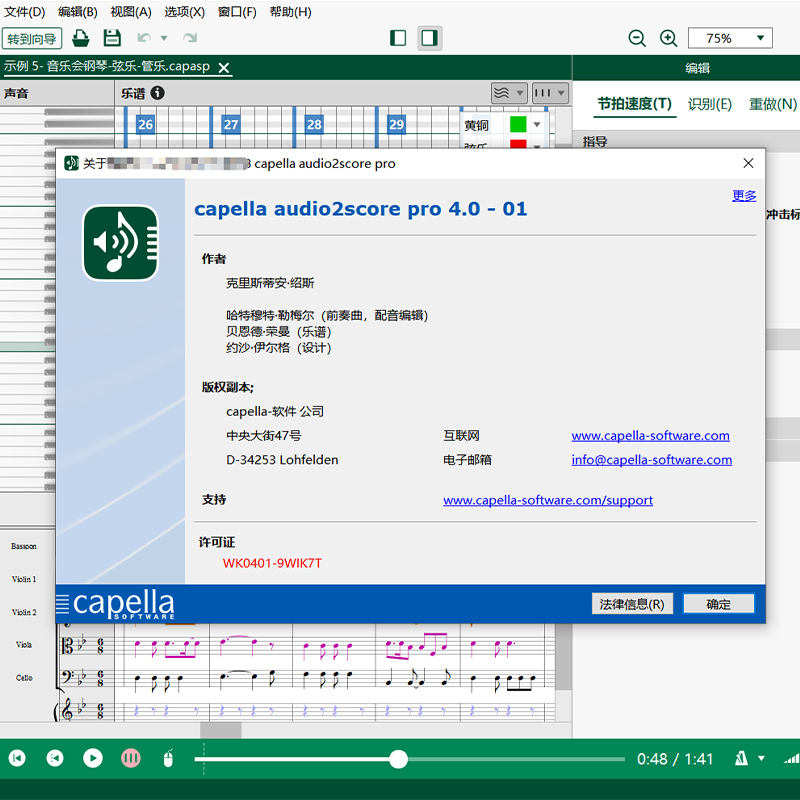Viewport: 800px width, 800px height.
Task: Click the skip to start playback icon
Action: 17,758
